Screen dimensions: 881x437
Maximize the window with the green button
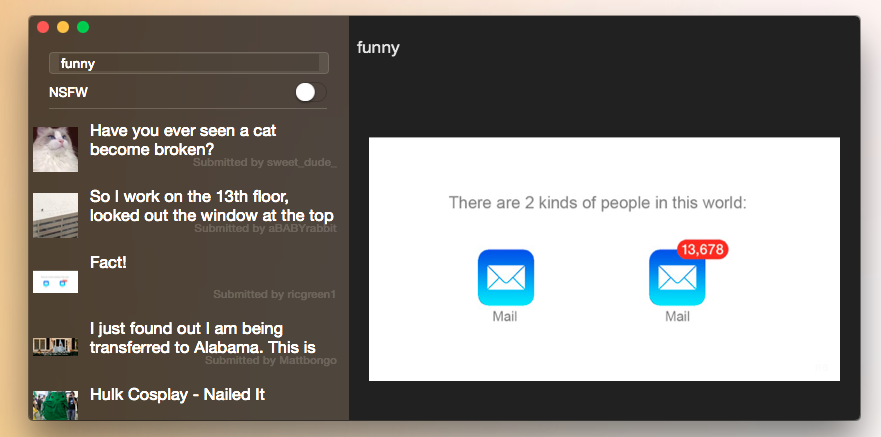click(x=83, y=27)
